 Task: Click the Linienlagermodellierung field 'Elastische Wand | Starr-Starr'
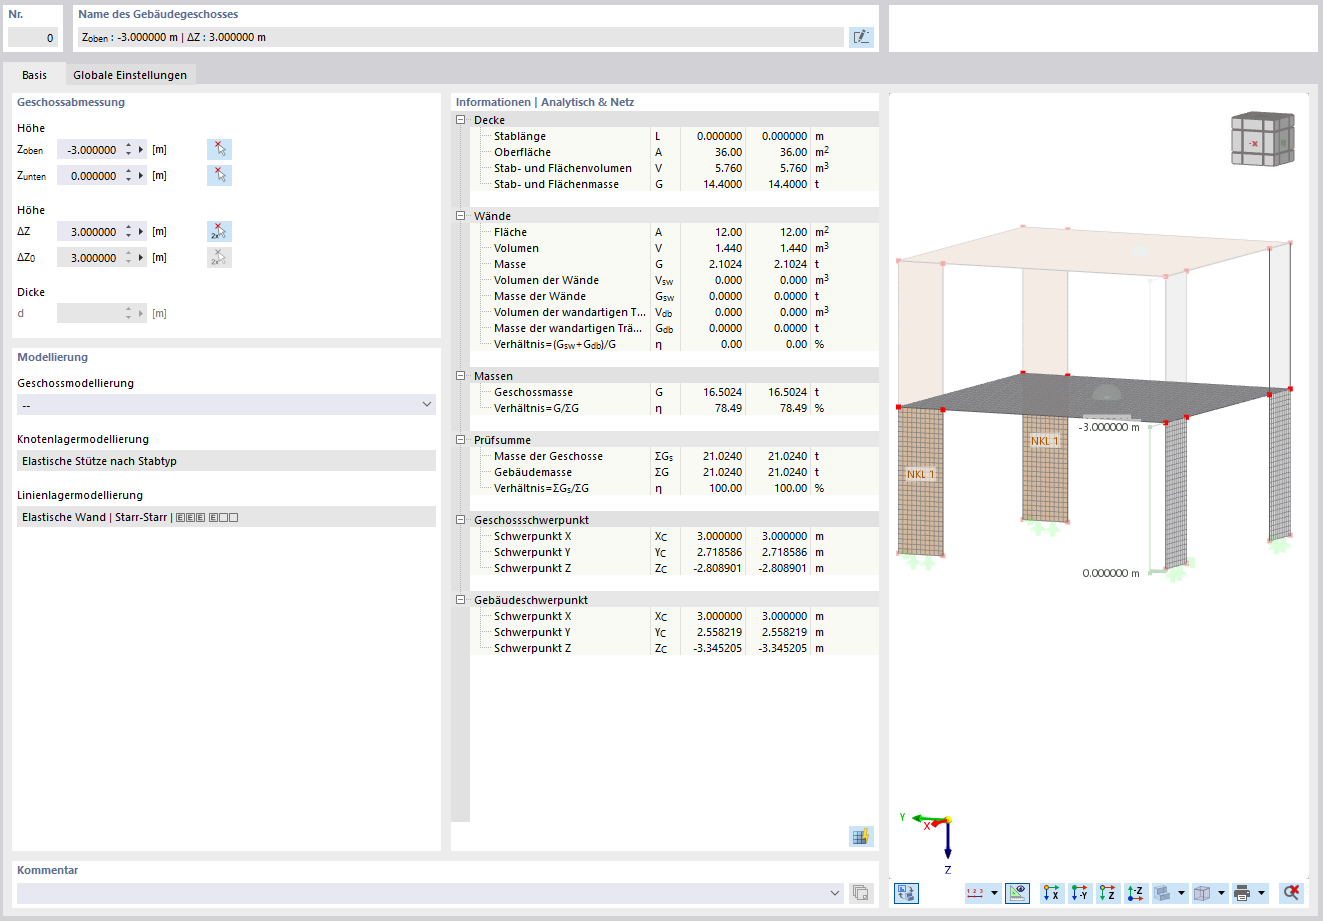226,517
